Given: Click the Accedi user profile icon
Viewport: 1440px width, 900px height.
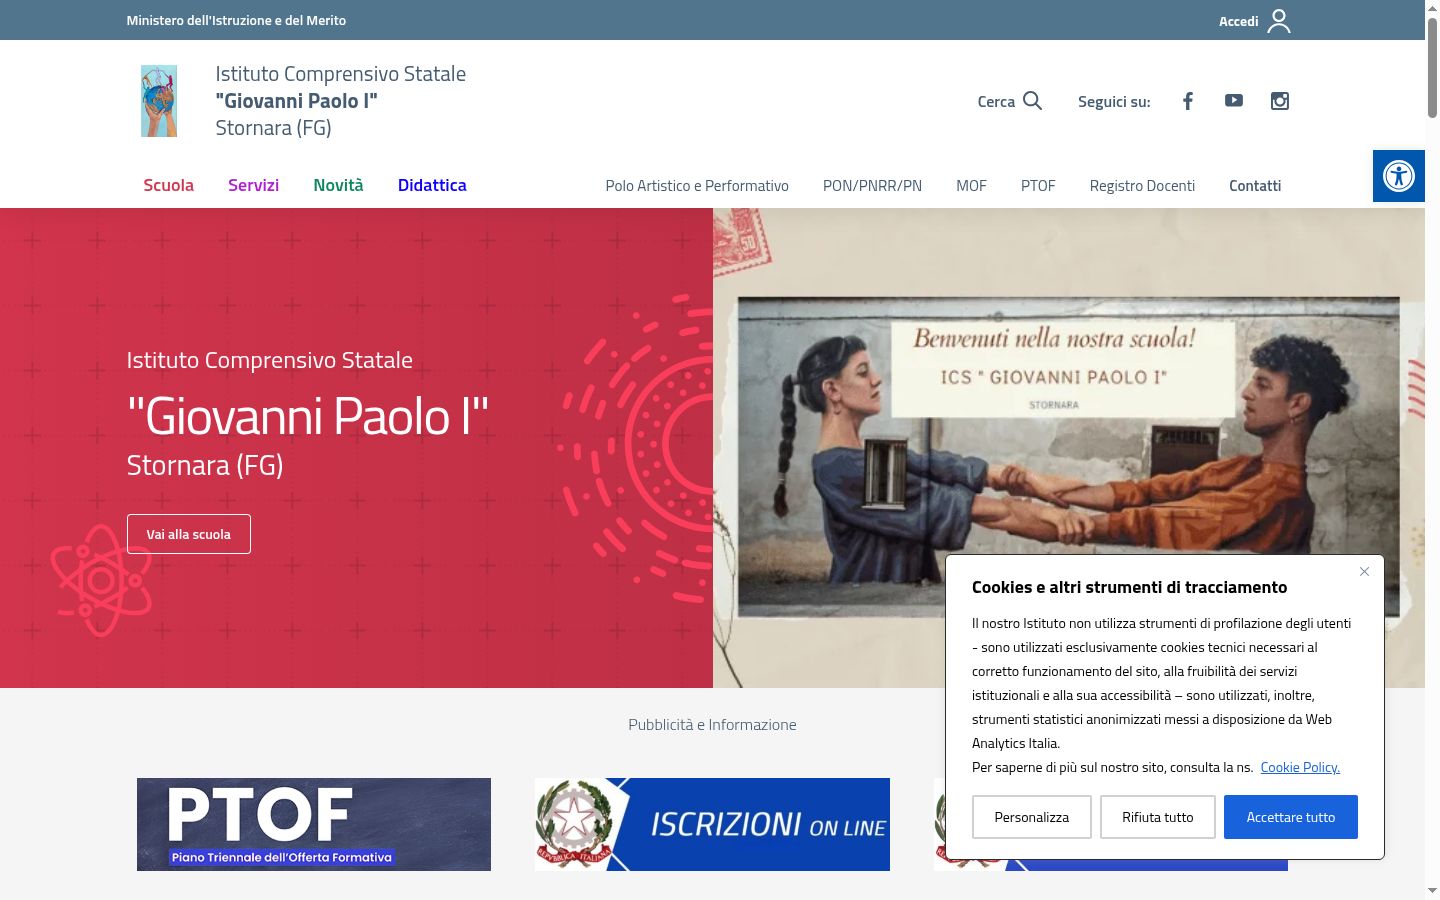Looking at the screenshot, I should click(1279, 21).
